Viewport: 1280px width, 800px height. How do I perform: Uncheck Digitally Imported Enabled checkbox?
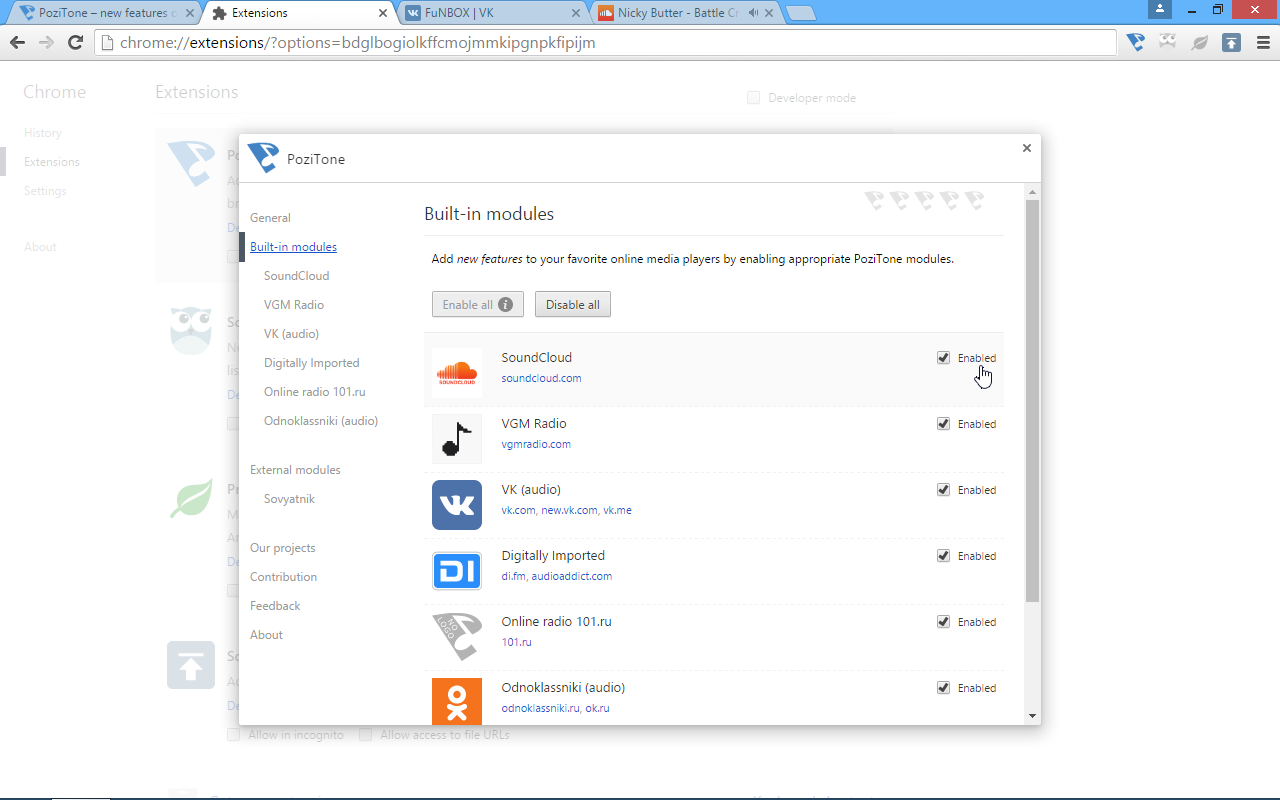pos(943,555)
